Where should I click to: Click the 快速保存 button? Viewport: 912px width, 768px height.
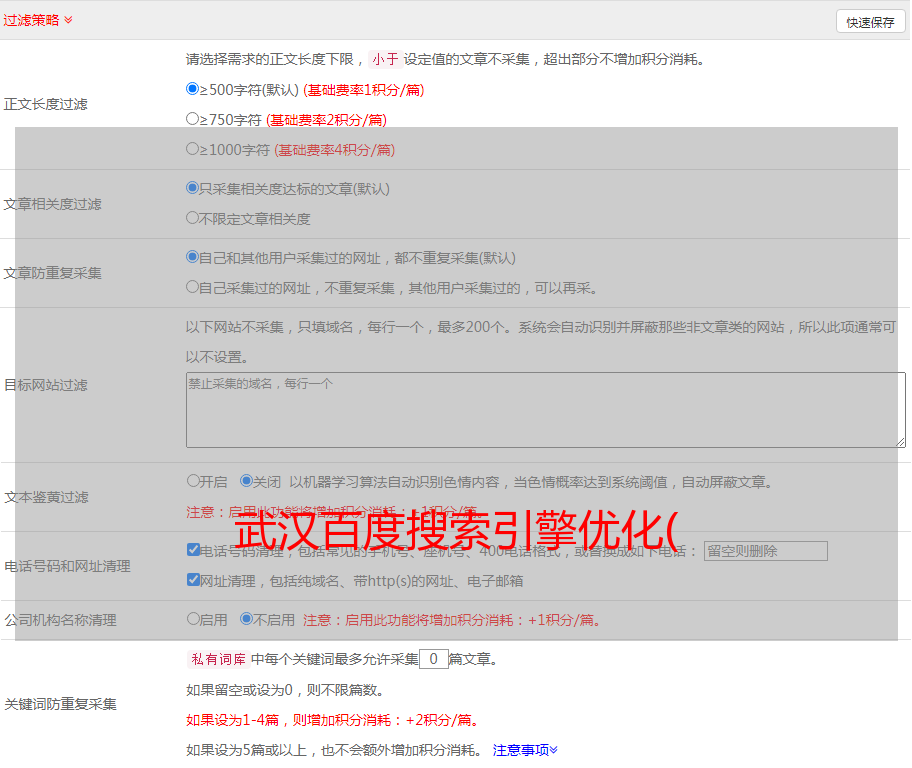pos(870,22)
